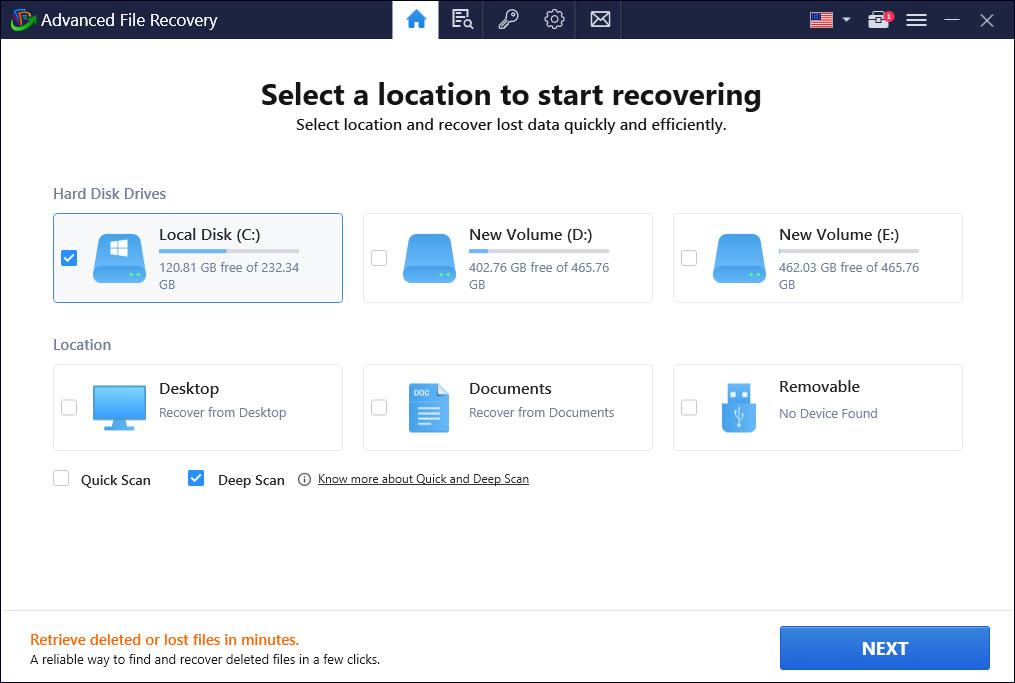This screenshot has height=683, width=1015.
Task: Click the Documents folder icon
Action: tap(429, 408)
